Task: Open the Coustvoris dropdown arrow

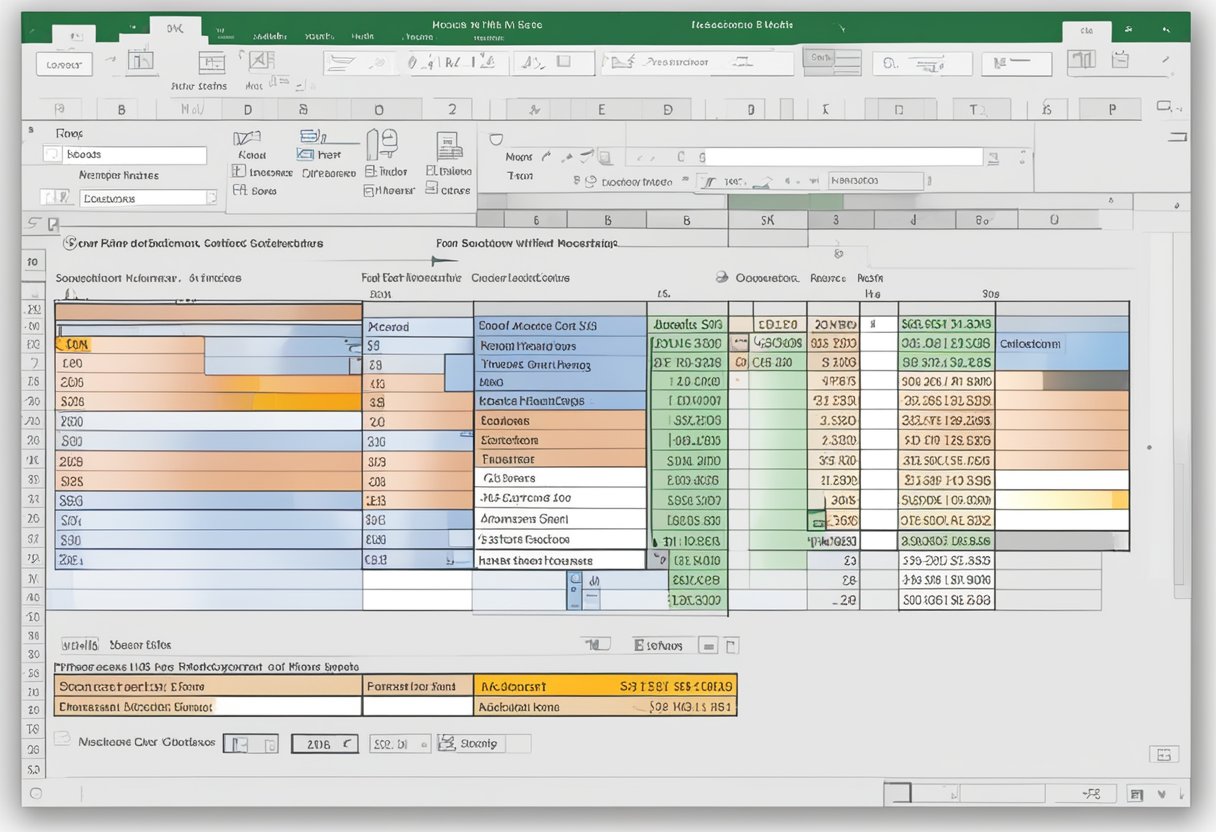Action: point(211,198)
